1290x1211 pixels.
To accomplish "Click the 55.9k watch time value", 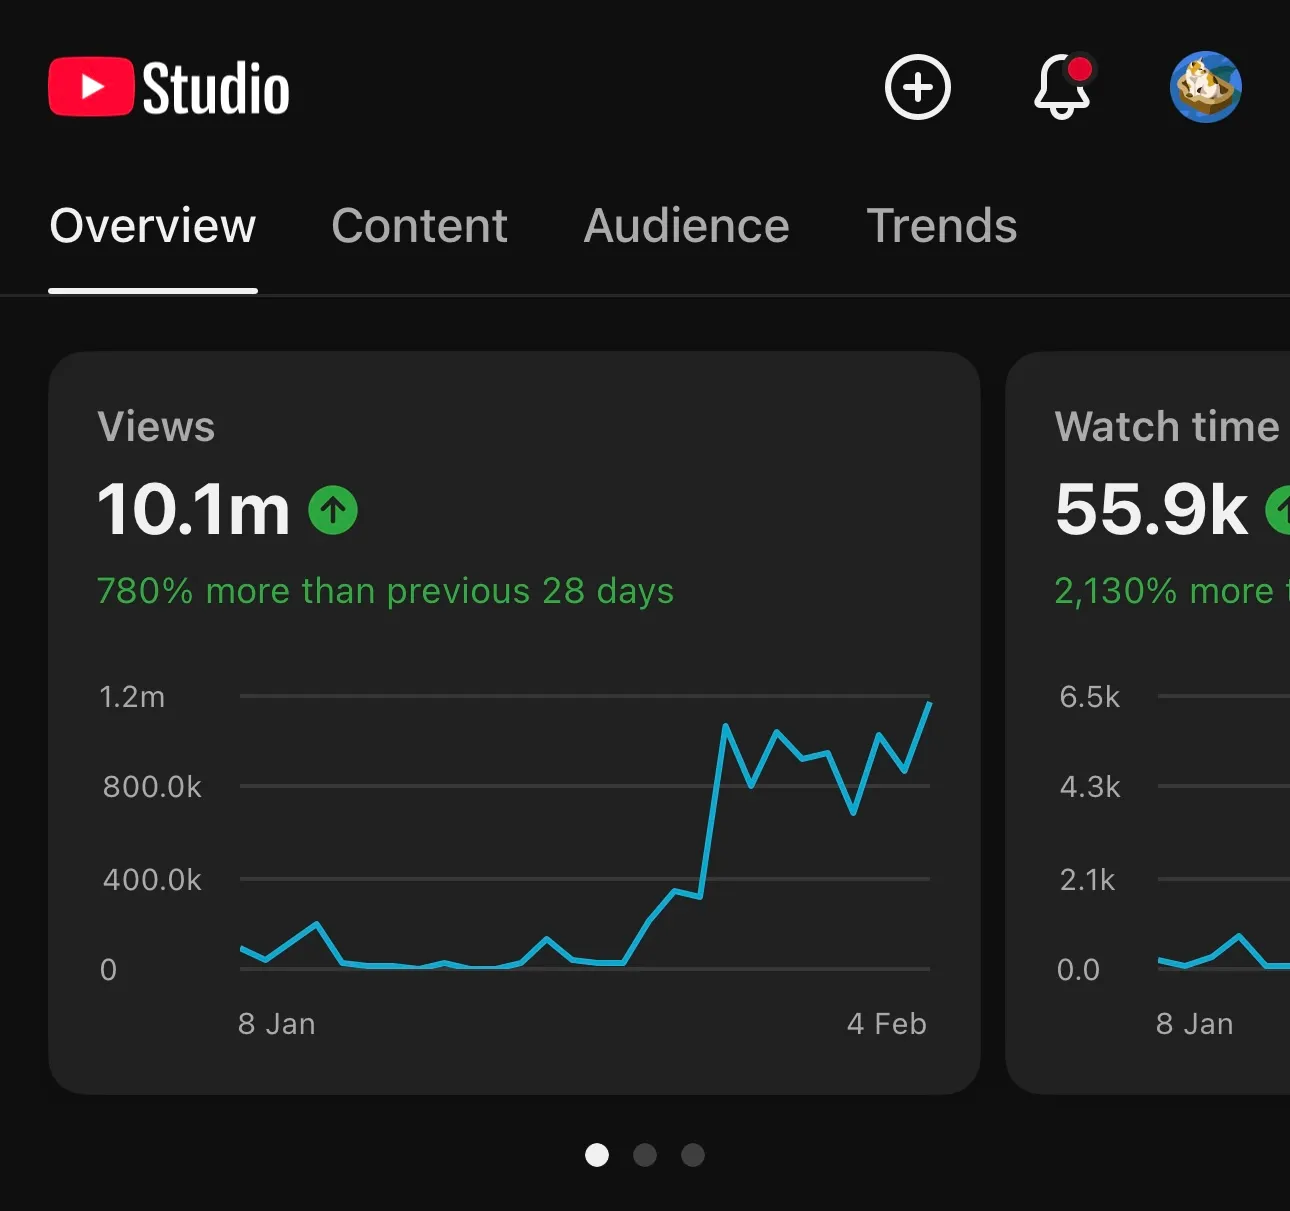I will (1152, 509).
